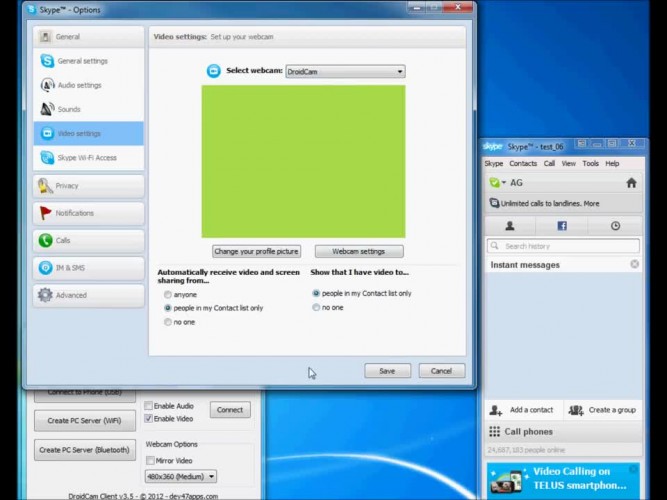Expand the General category header
The width and height of the screenshot is (667, 500).
88,37
